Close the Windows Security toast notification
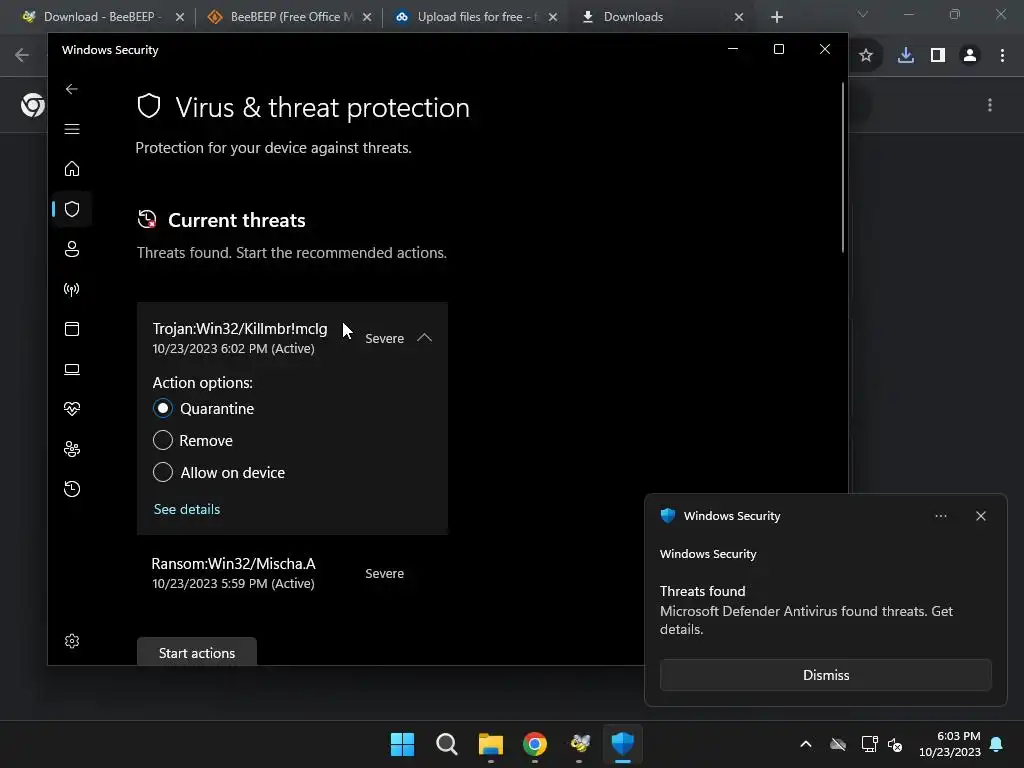The height and width of the screenshot is (768, 1024). coord(980,516)
